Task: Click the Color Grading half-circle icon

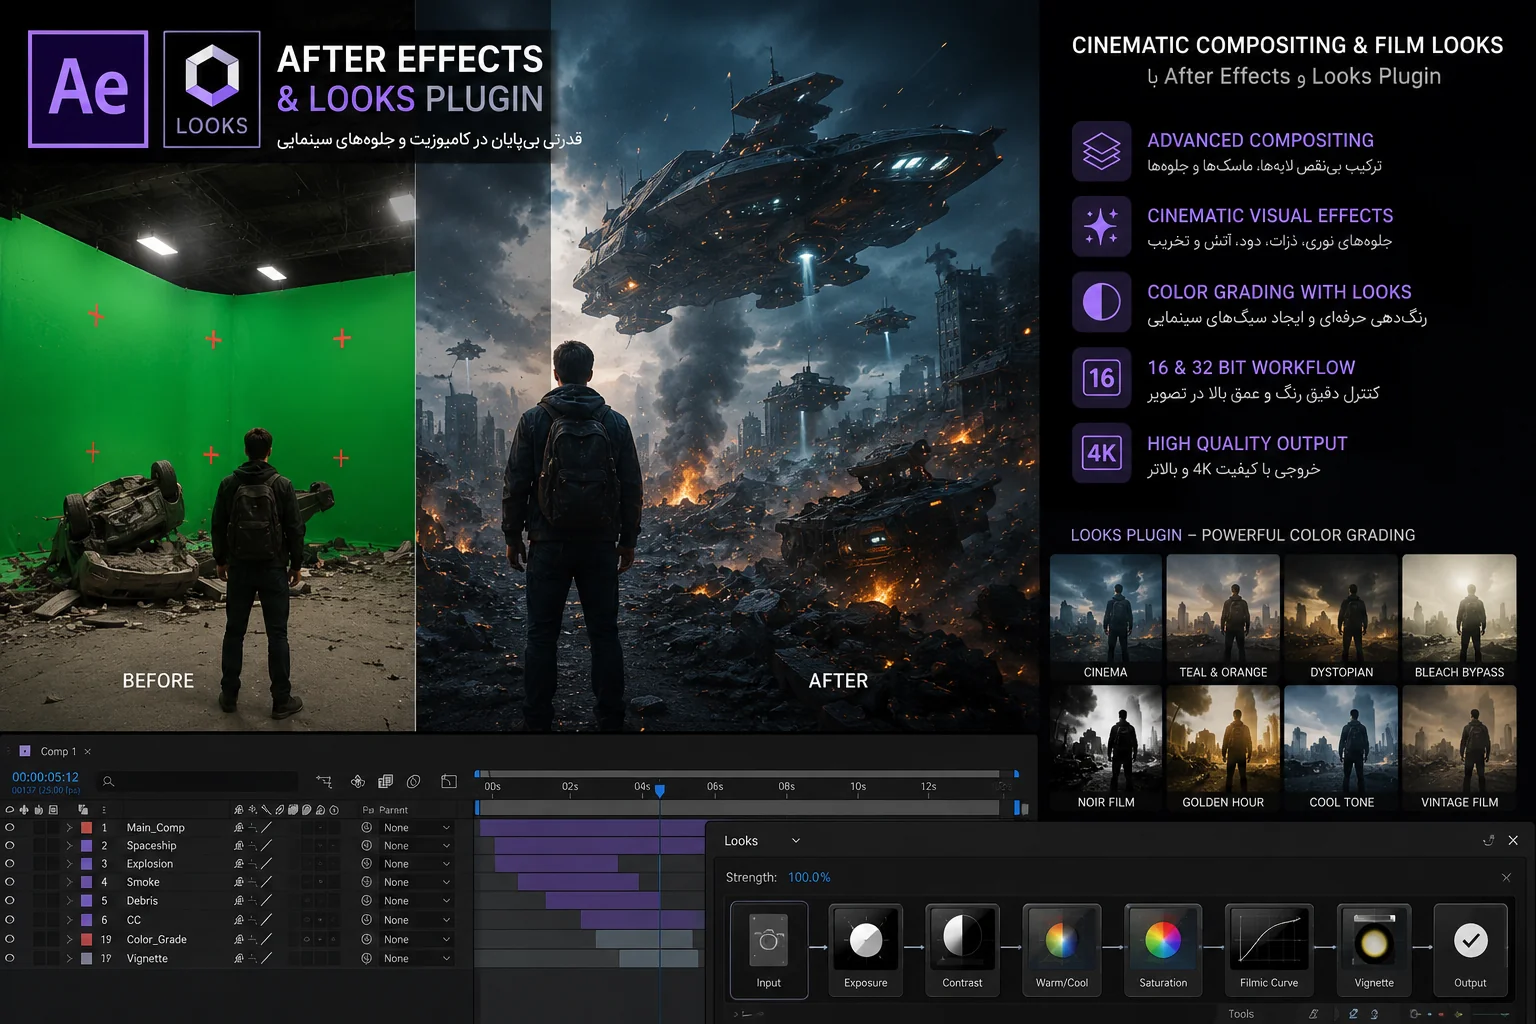Action: [x=1101, y=302]
